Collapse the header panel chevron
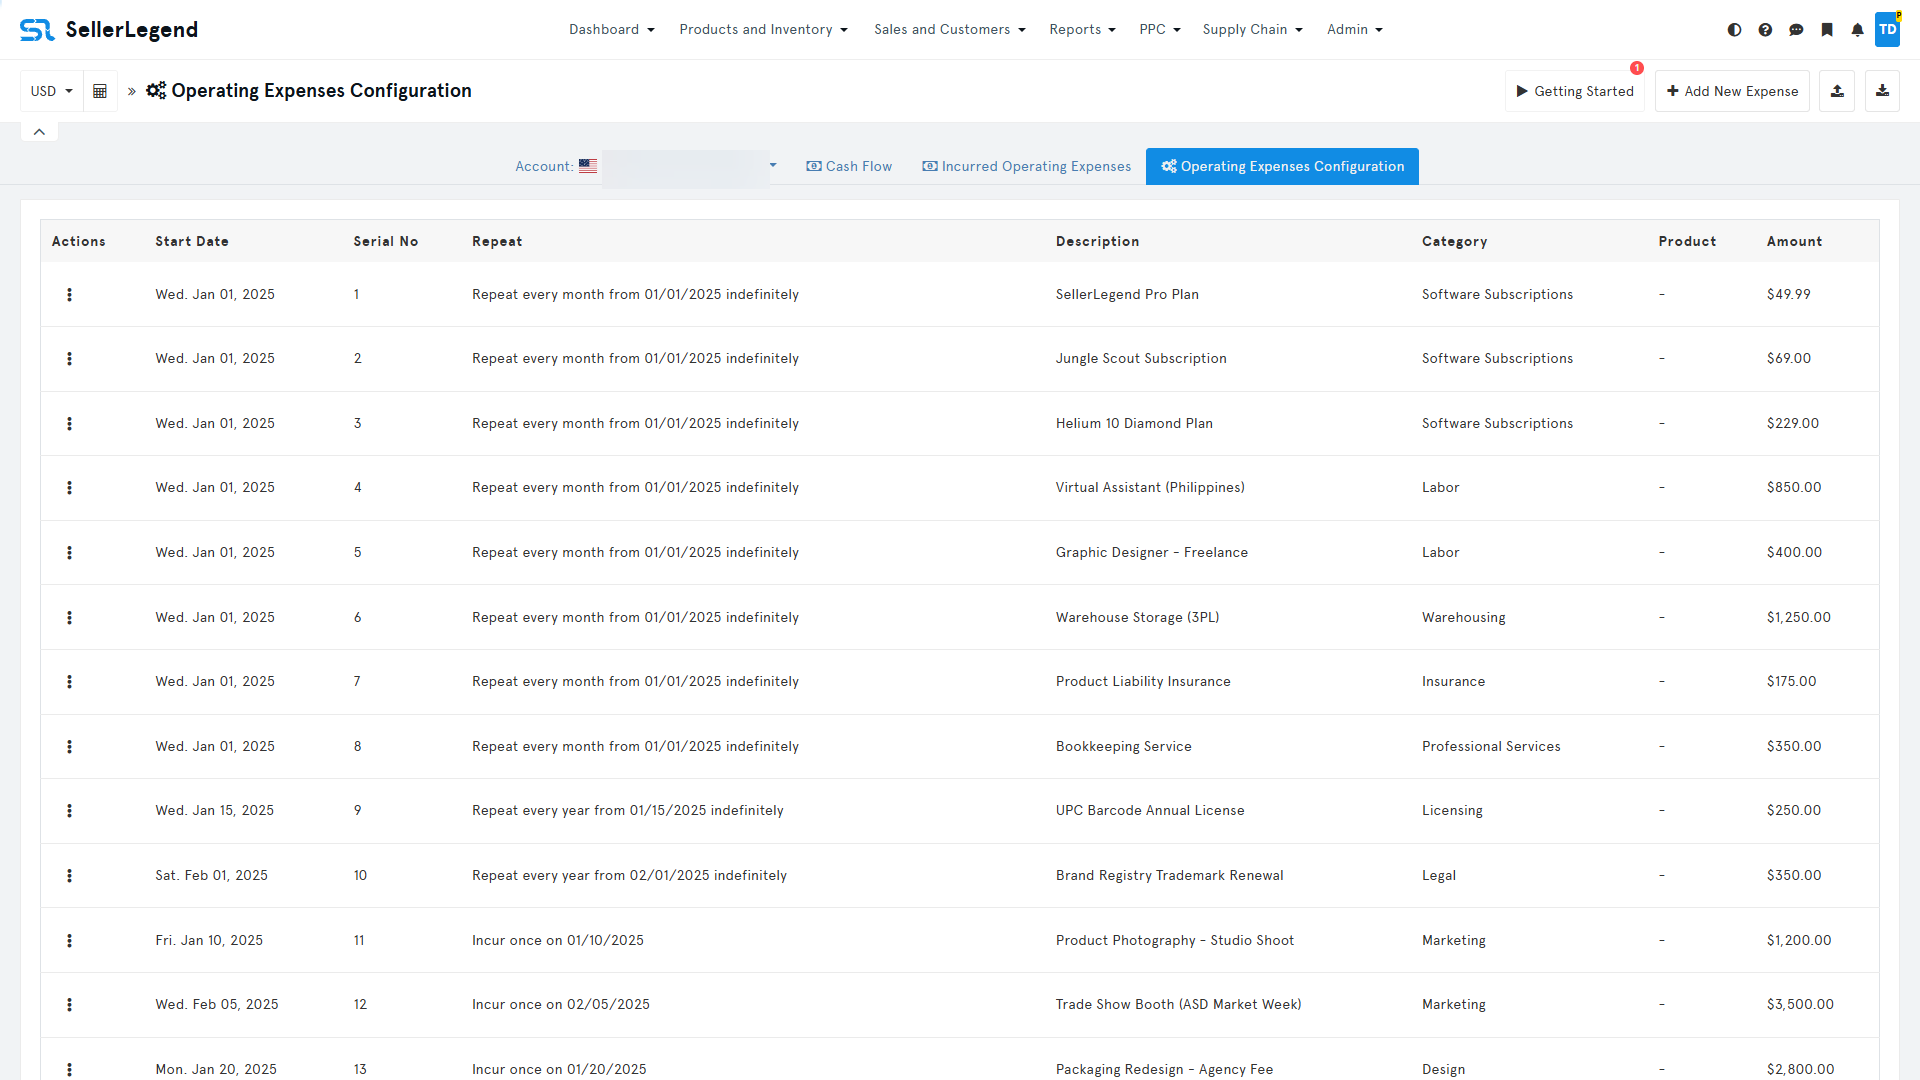 coord(39,132)
